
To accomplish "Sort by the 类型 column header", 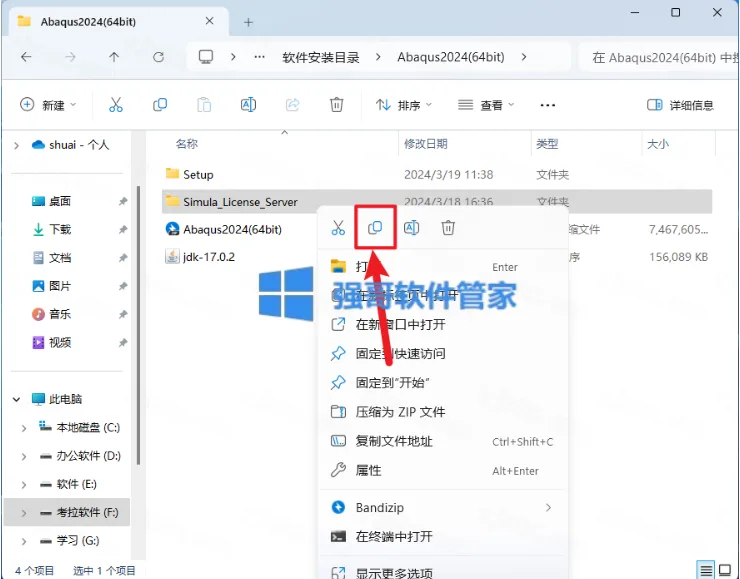I will [x=547, y=144].
